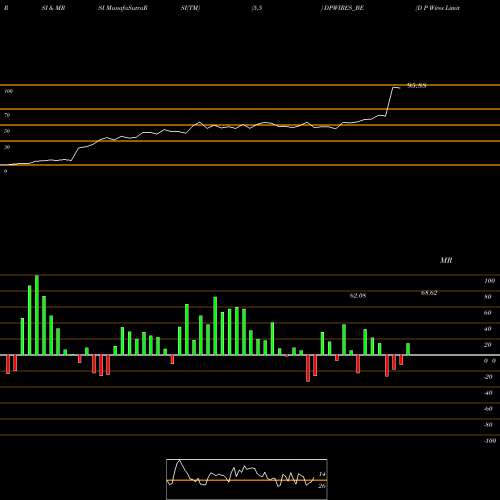Click the 0 label on the RSI left axis
The width and height of the screenshot is (500, 500).
pyautogui.click(x=5, y=171)
